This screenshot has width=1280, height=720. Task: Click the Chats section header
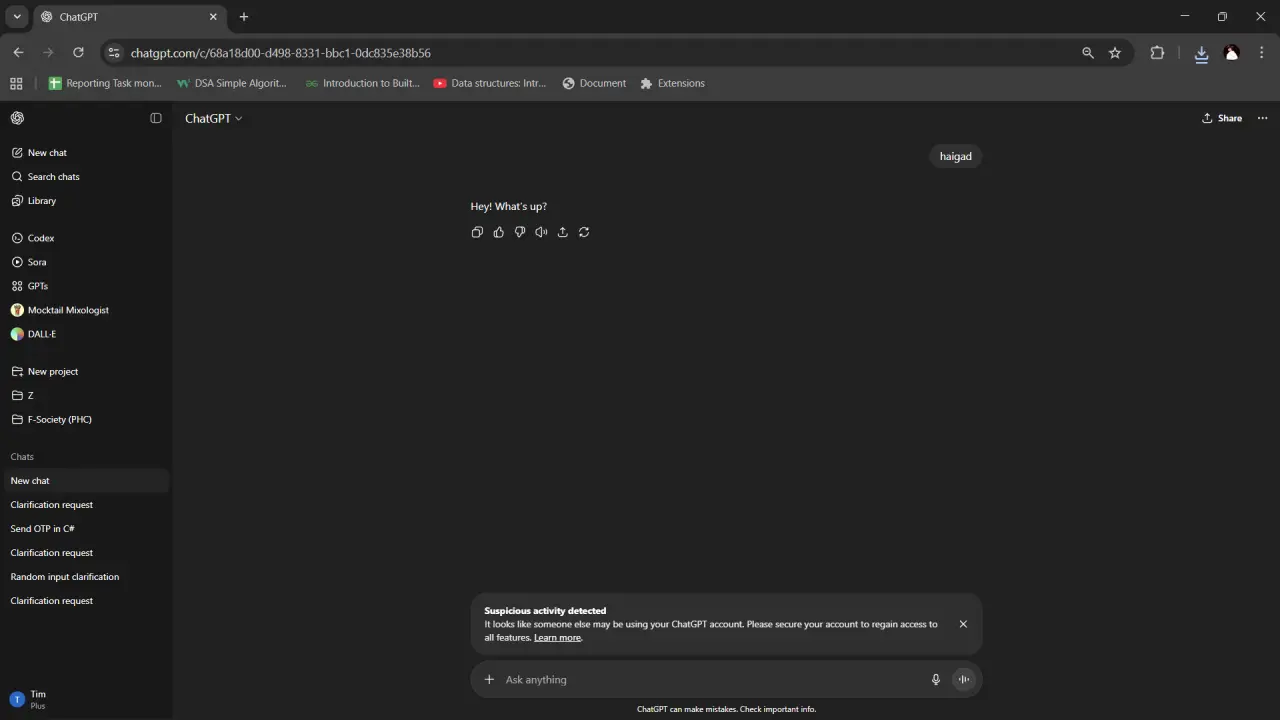tap(22, 457)
